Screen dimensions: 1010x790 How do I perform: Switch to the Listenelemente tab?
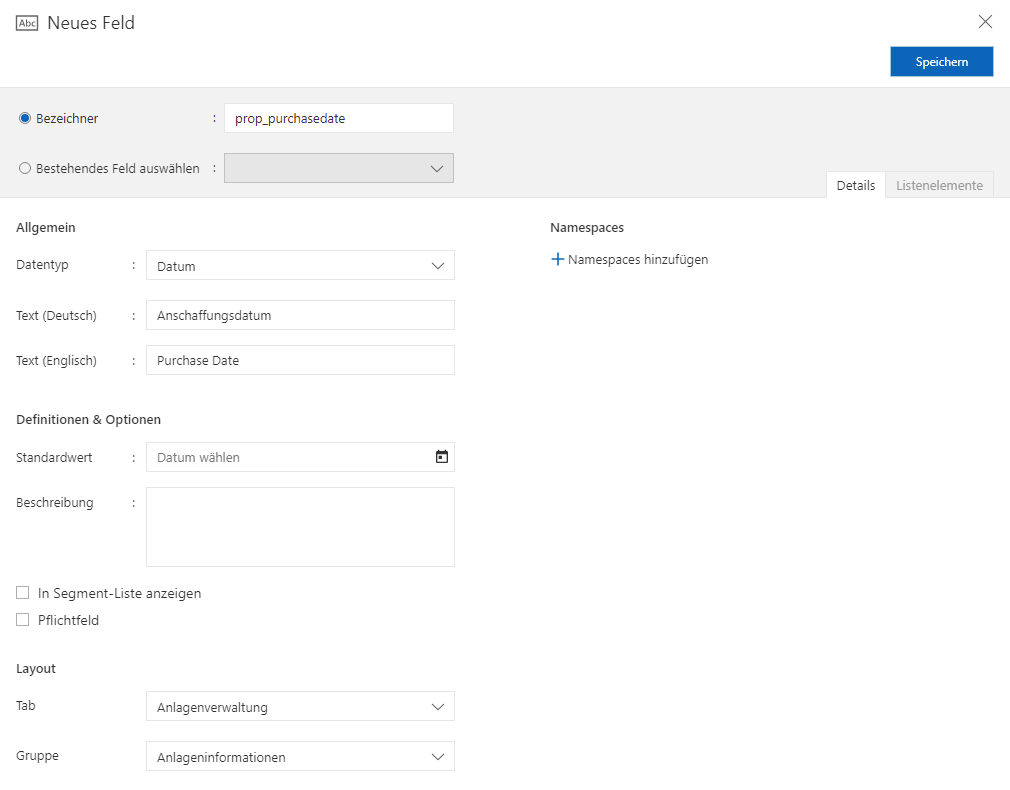939,185
